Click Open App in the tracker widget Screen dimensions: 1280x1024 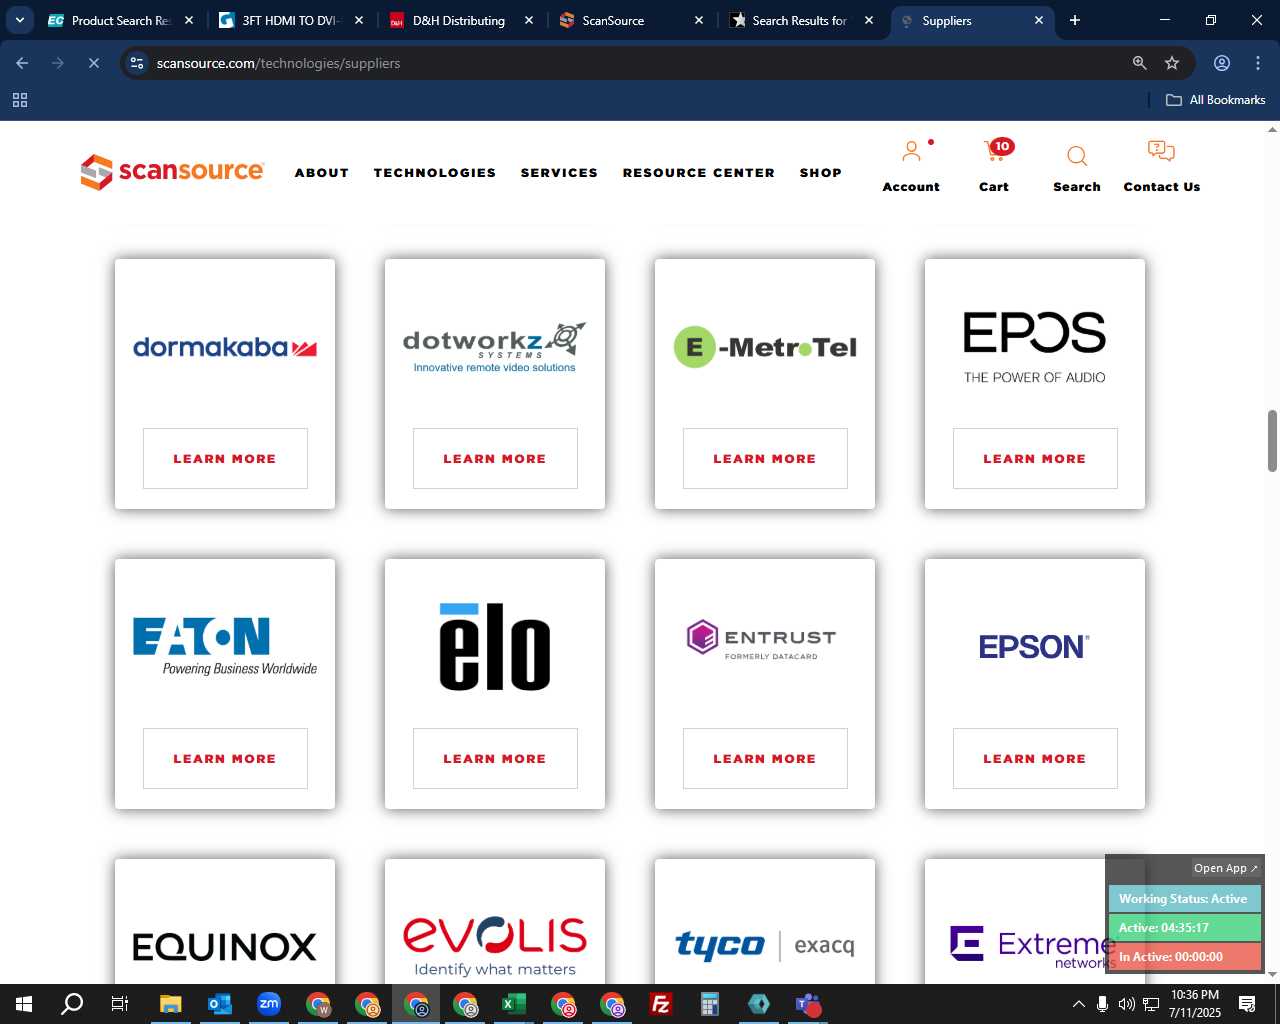[1226, 868]
